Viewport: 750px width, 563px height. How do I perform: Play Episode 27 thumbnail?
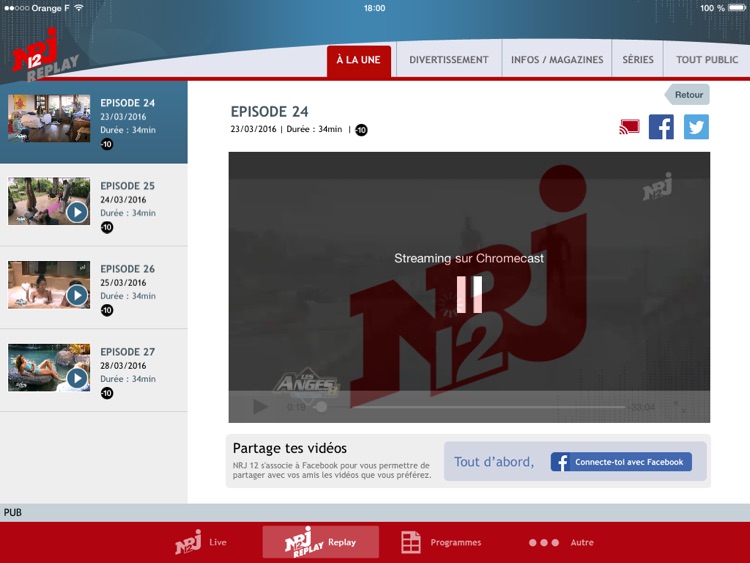click(x=49, y=367)
